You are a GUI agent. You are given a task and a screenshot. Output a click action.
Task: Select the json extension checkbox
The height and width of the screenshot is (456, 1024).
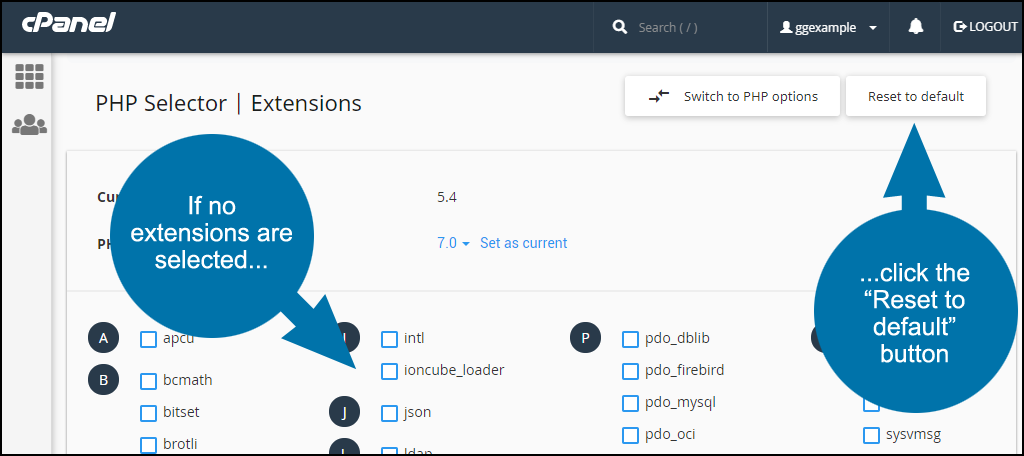389,413
